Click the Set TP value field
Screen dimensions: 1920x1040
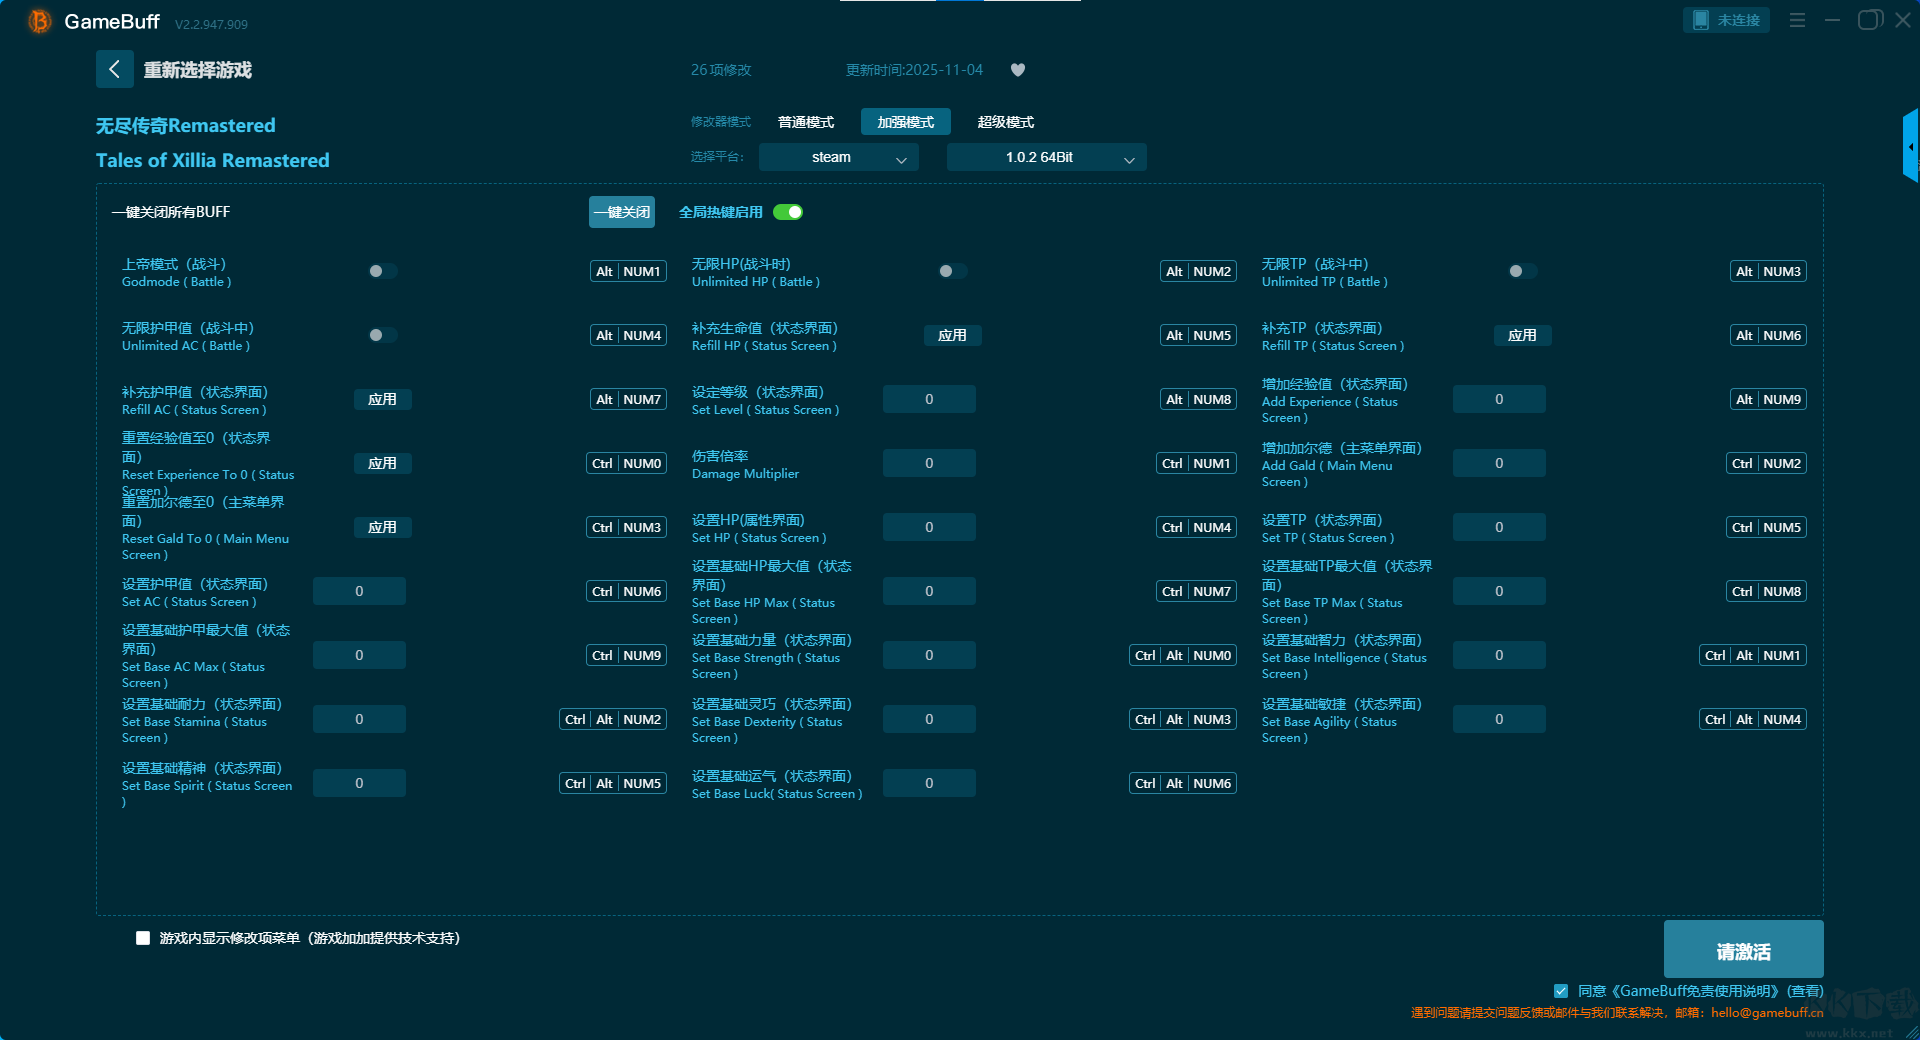click(x=1499, y=527)
